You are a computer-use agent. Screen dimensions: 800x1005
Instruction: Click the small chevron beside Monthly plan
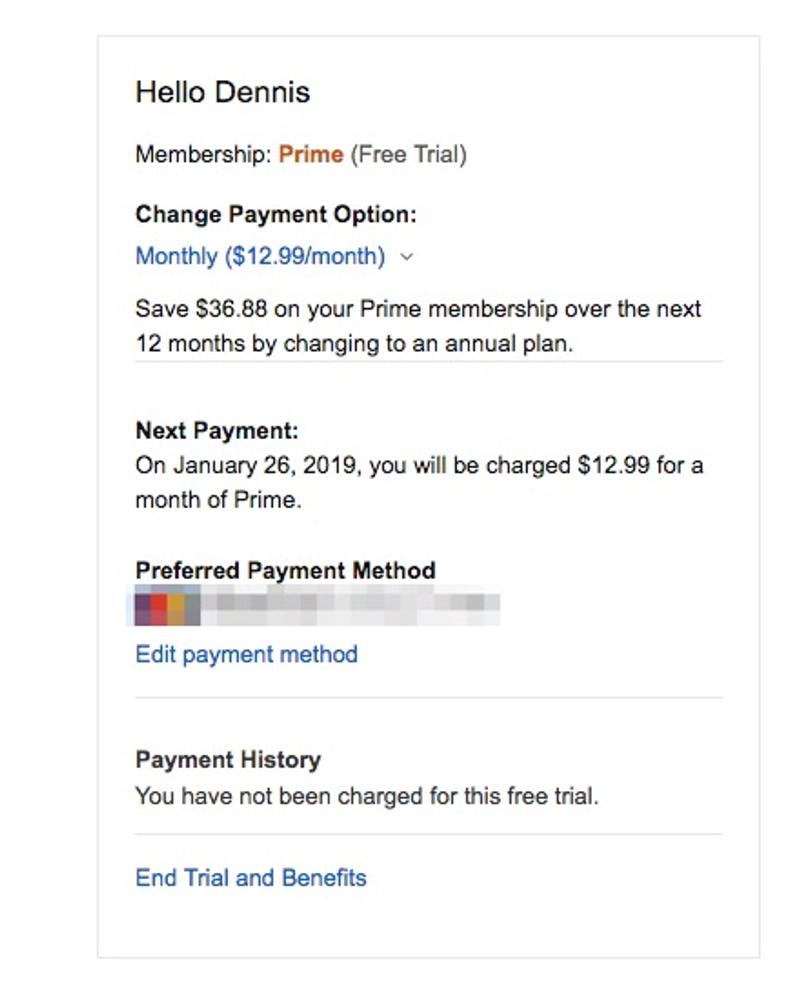[x=406, y=257]
